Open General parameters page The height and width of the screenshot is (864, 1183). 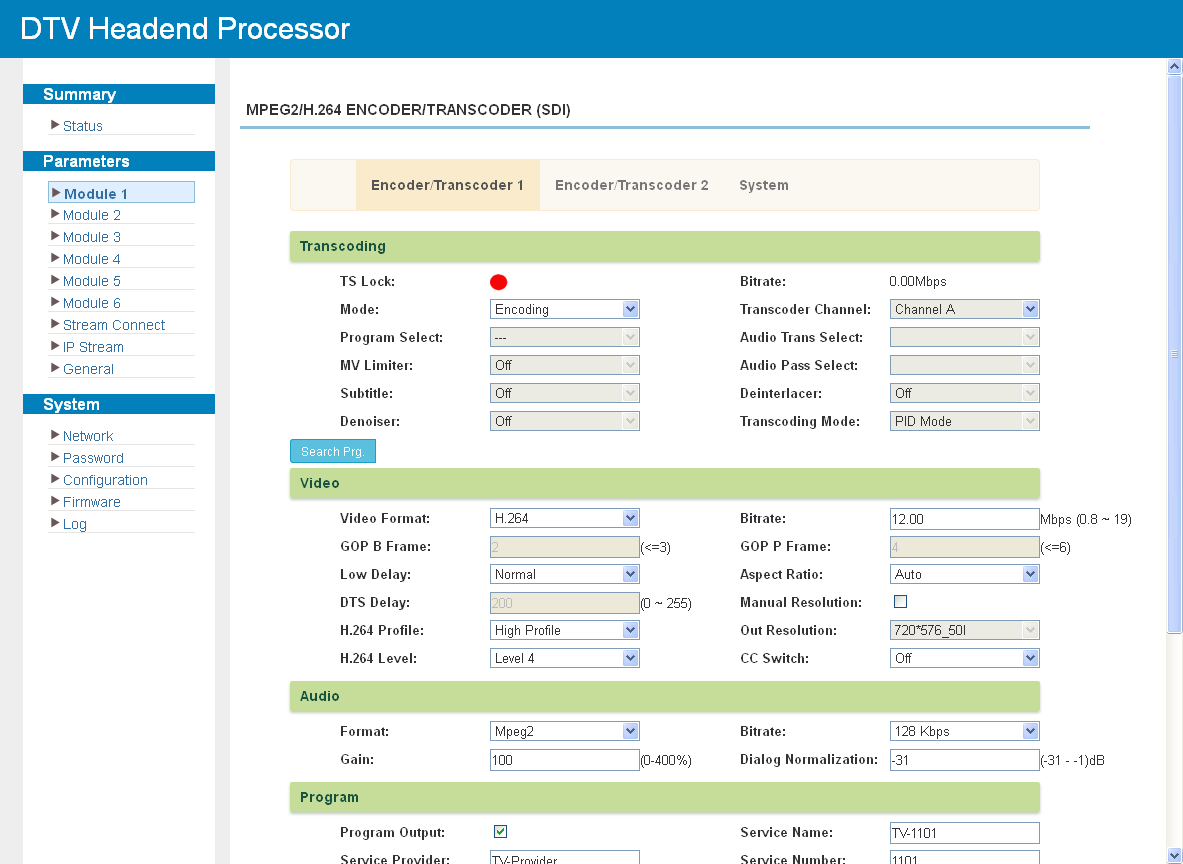[88, 369]
